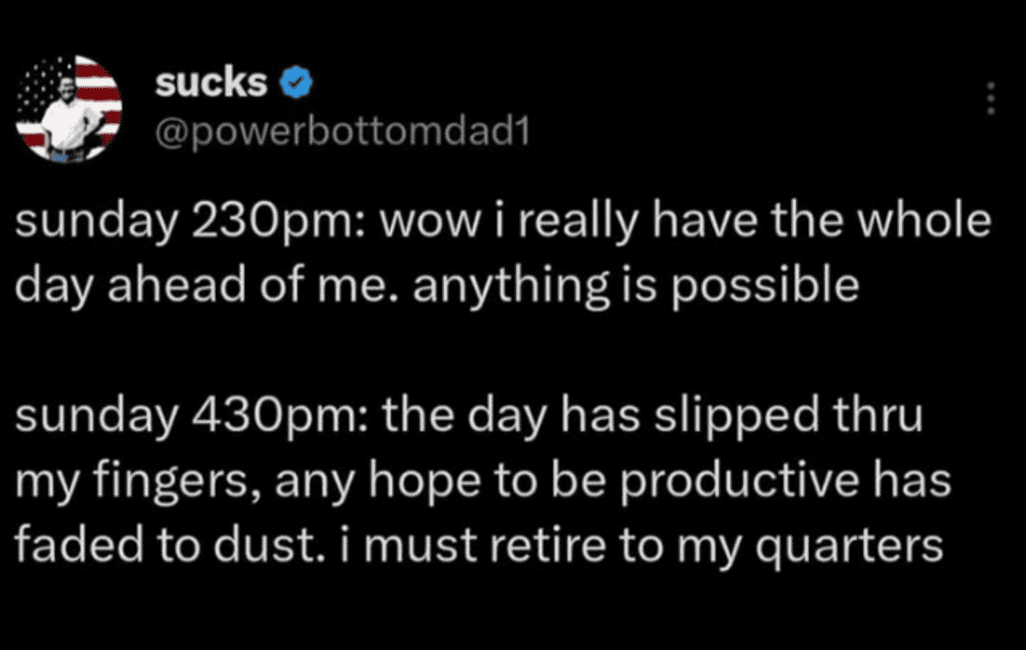Open the profile picture avatar

click(70, 108)
